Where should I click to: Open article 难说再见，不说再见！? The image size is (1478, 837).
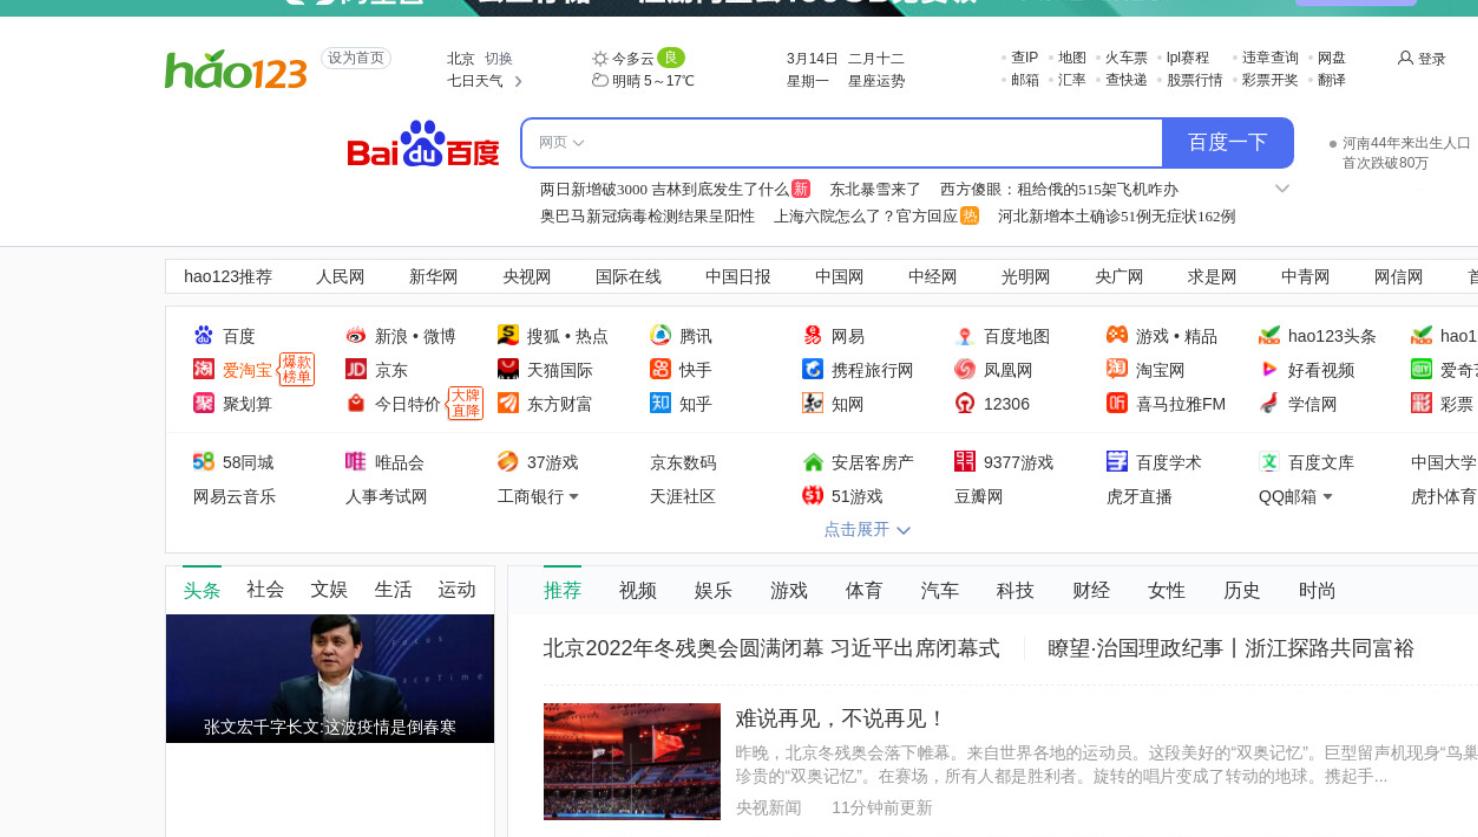(x=839, y=719)
